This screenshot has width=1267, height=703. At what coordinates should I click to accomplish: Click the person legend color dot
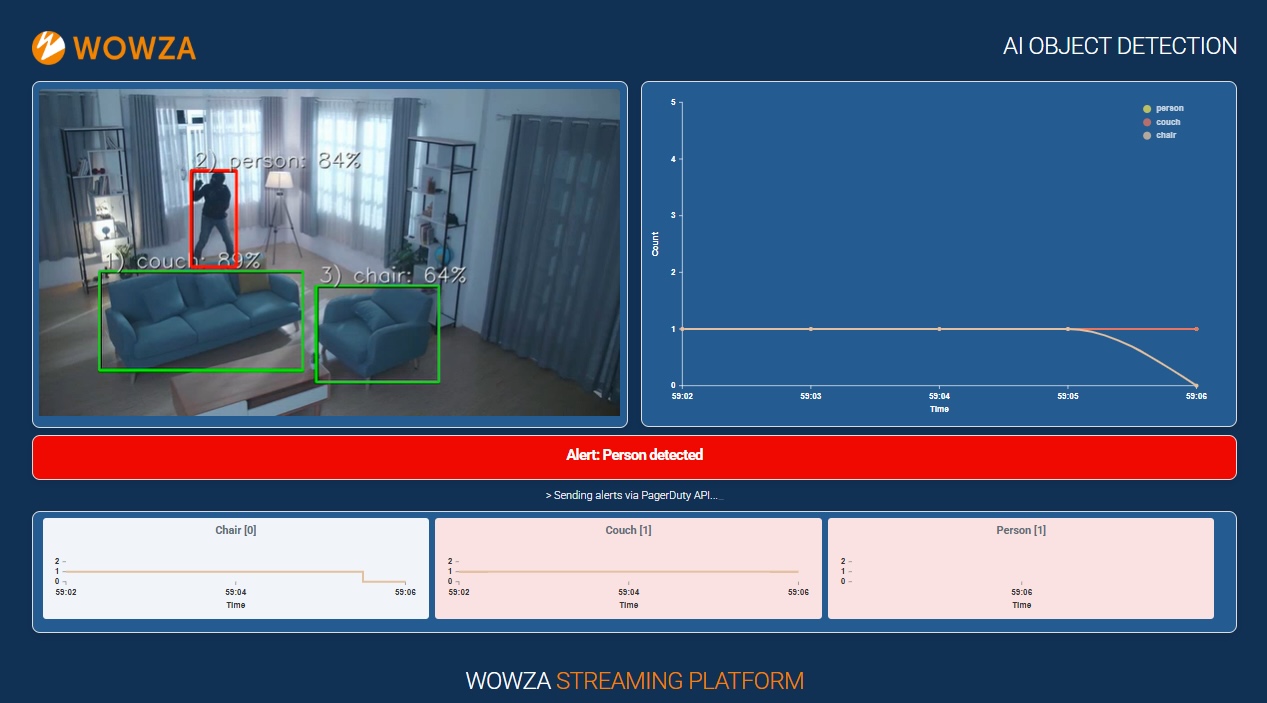point(1147,109)
